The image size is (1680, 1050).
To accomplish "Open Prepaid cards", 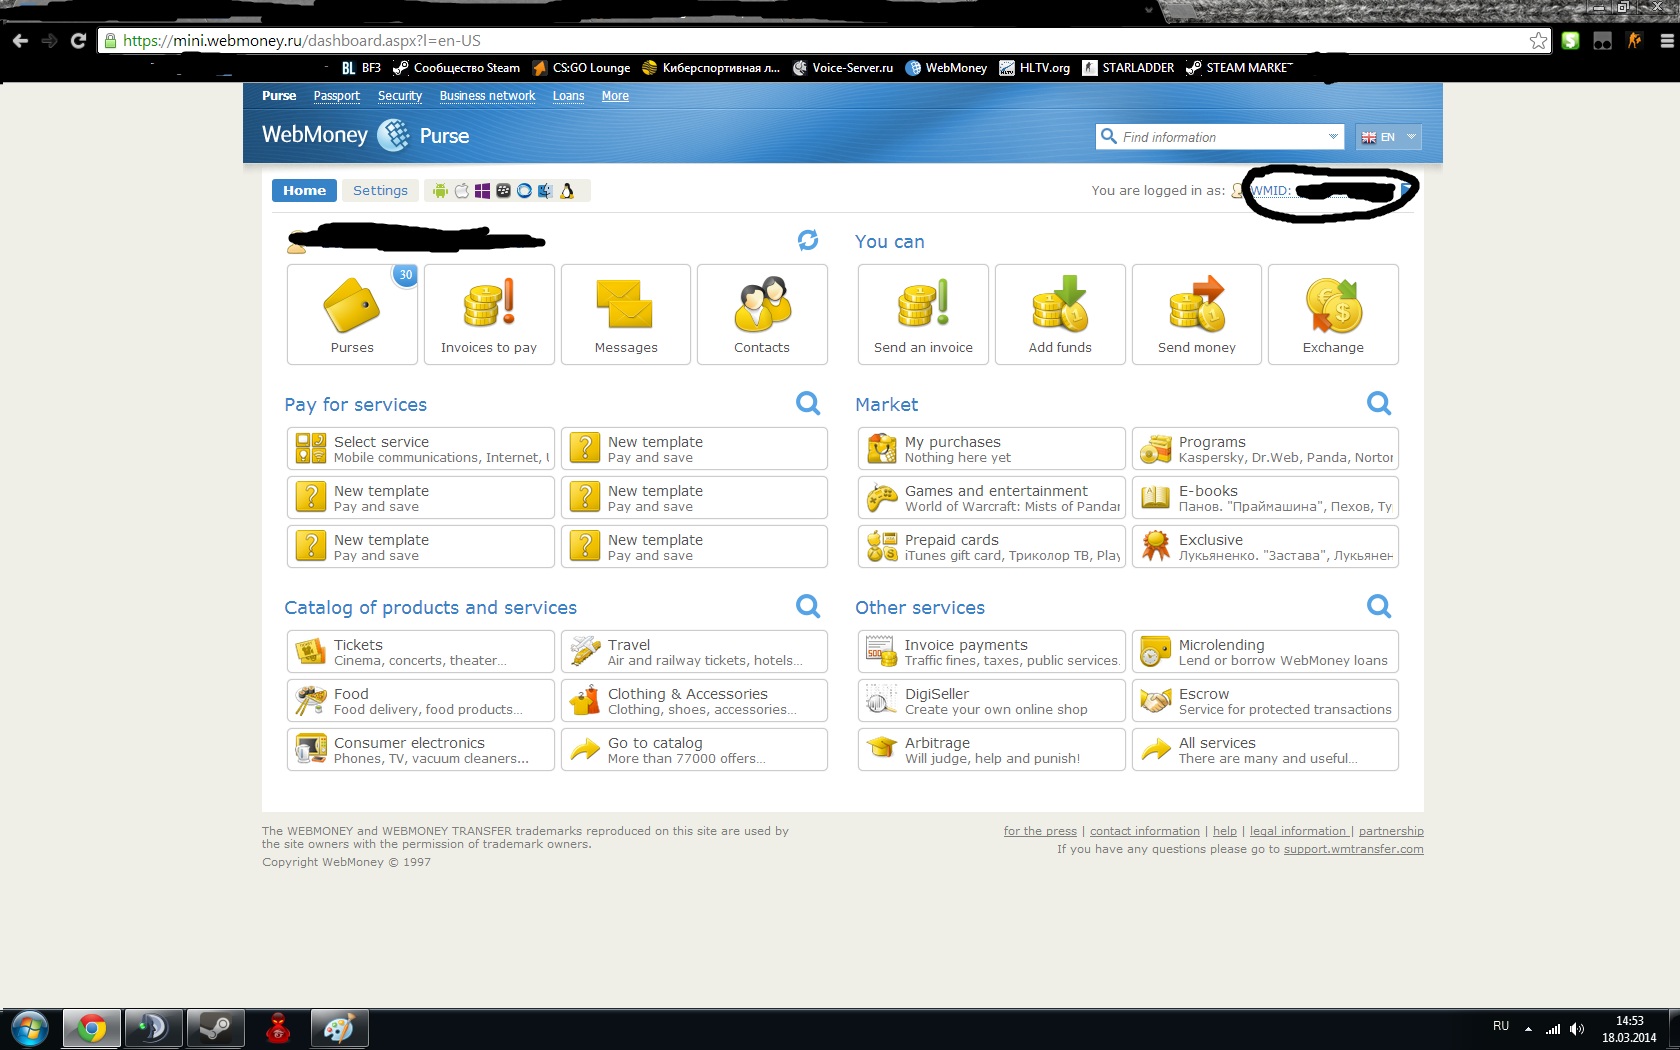I will pos(991,546).
